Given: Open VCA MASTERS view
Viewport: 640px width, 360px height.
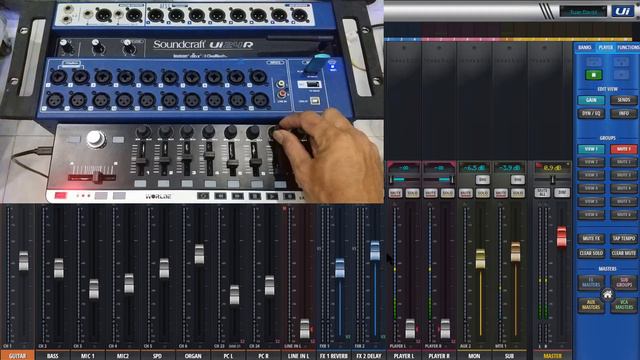Looking at the screenshot, I should coord(624,305).
